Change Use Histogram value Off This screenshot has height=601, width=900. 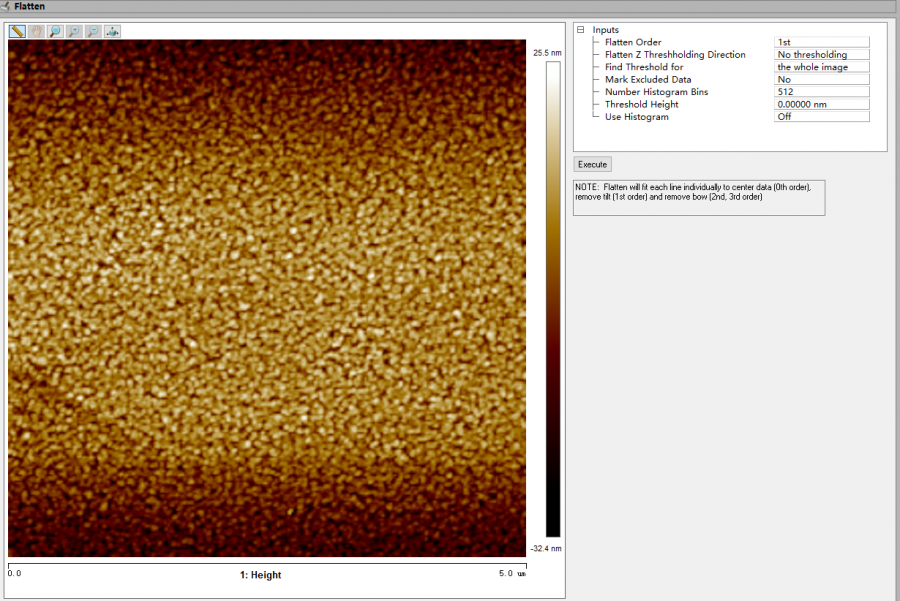pos(821,117)
